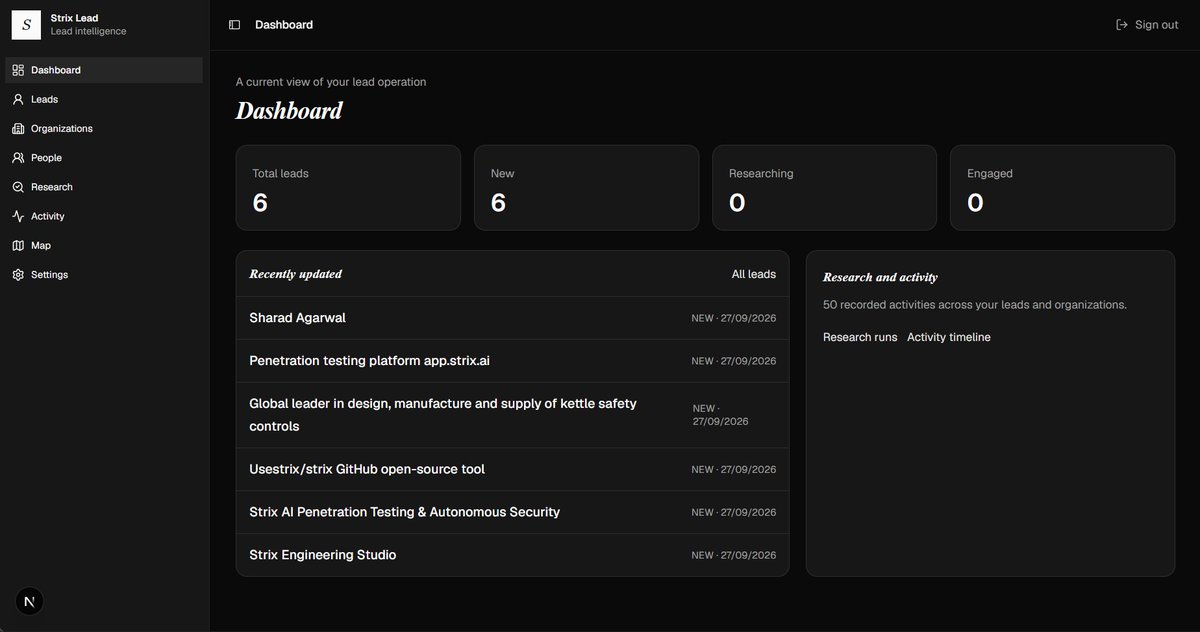This screenshot has height=632, width=1200.
Task: Open the Research runs link
Action: (860, 337)
